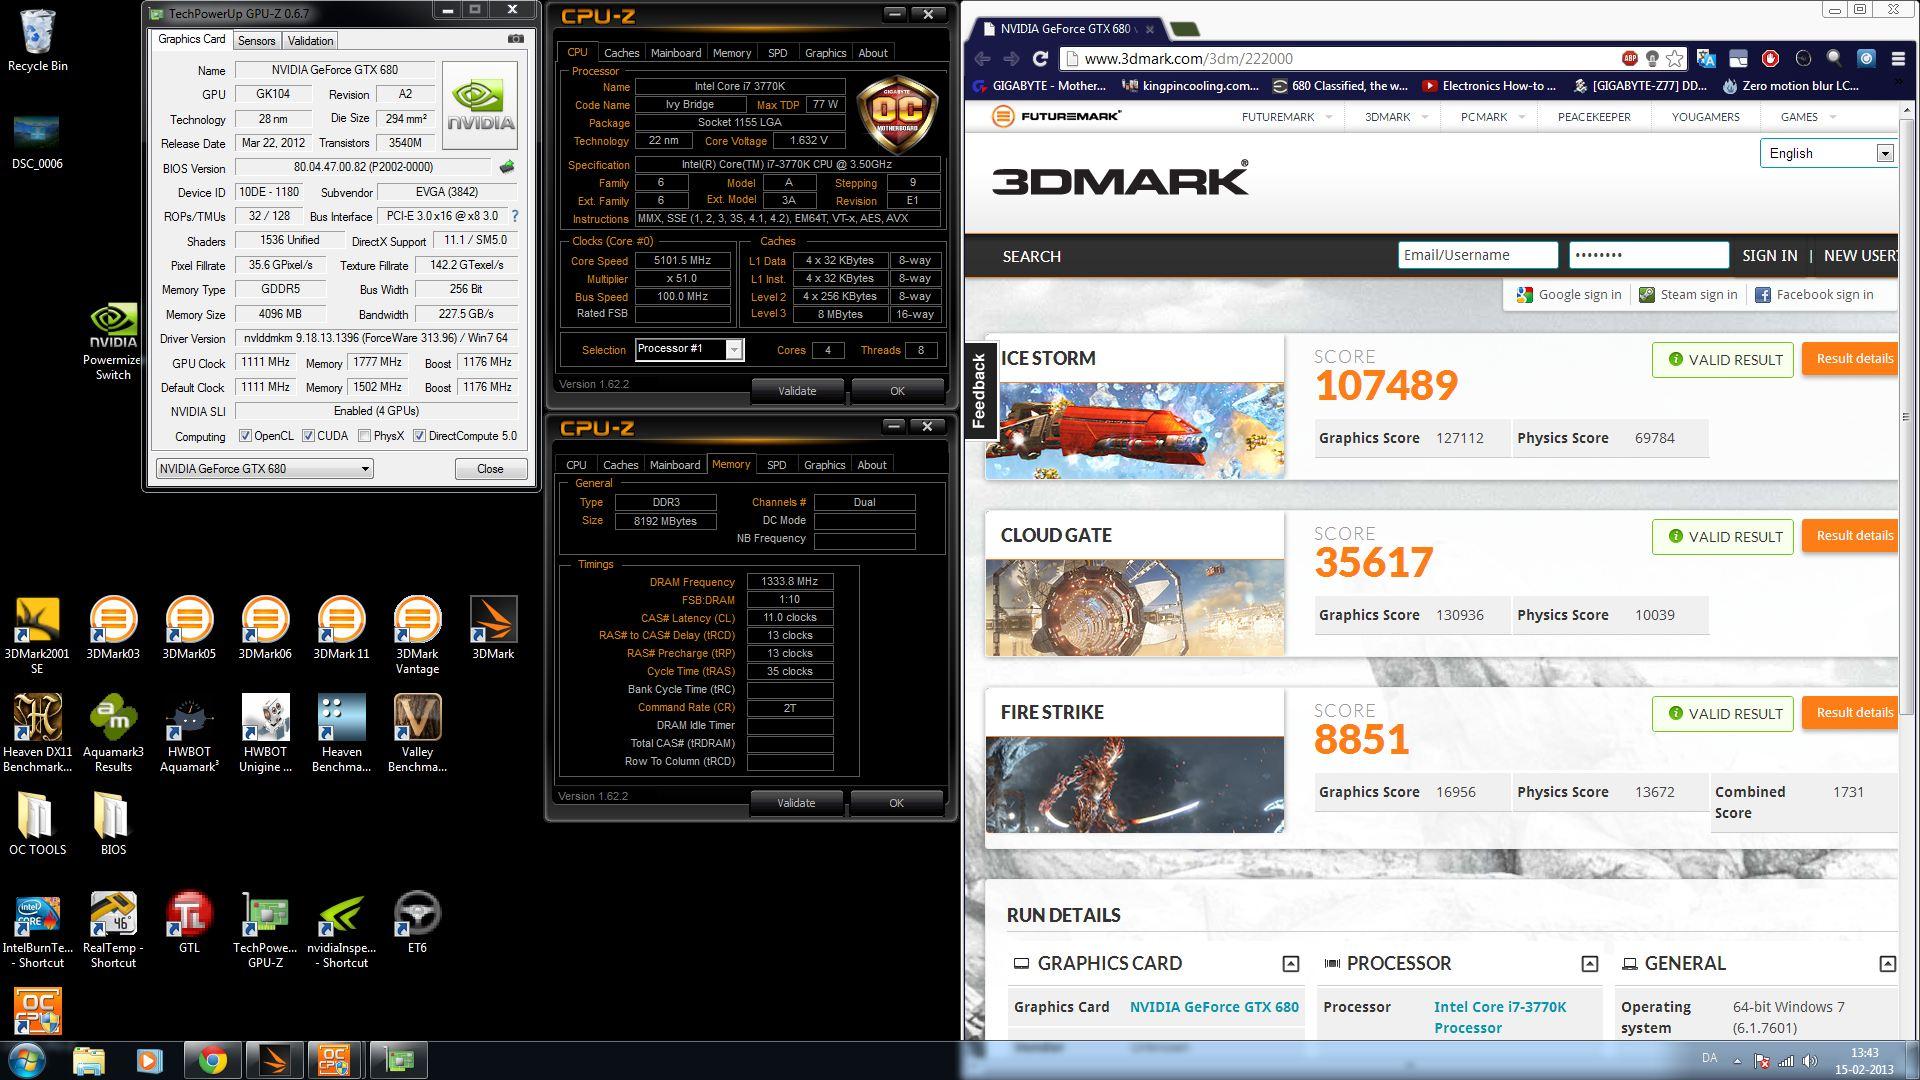Open Chrome from the taskbar
The width and height of the screenshot is (1920, 1080).
(211, 1060)
